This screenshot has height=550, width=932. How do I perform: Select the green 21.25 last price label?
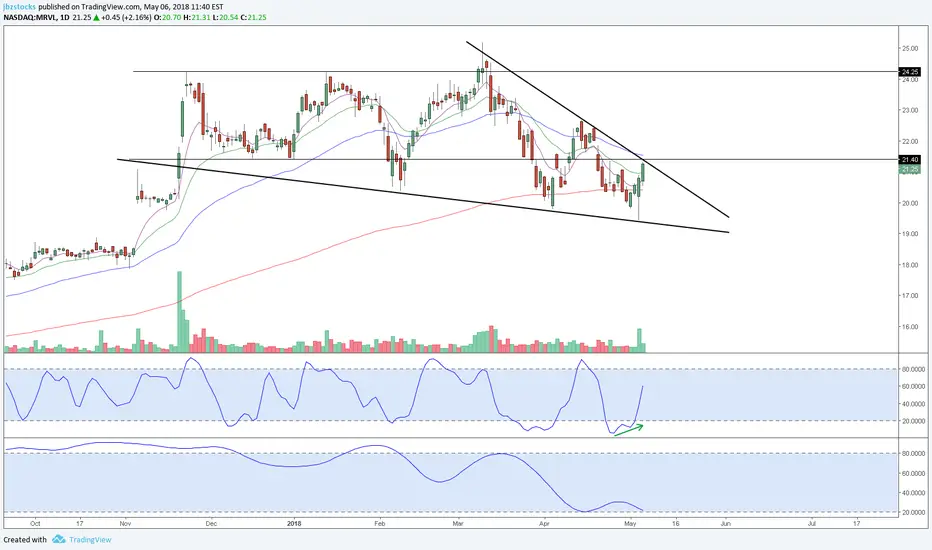(x=910, y=169)
